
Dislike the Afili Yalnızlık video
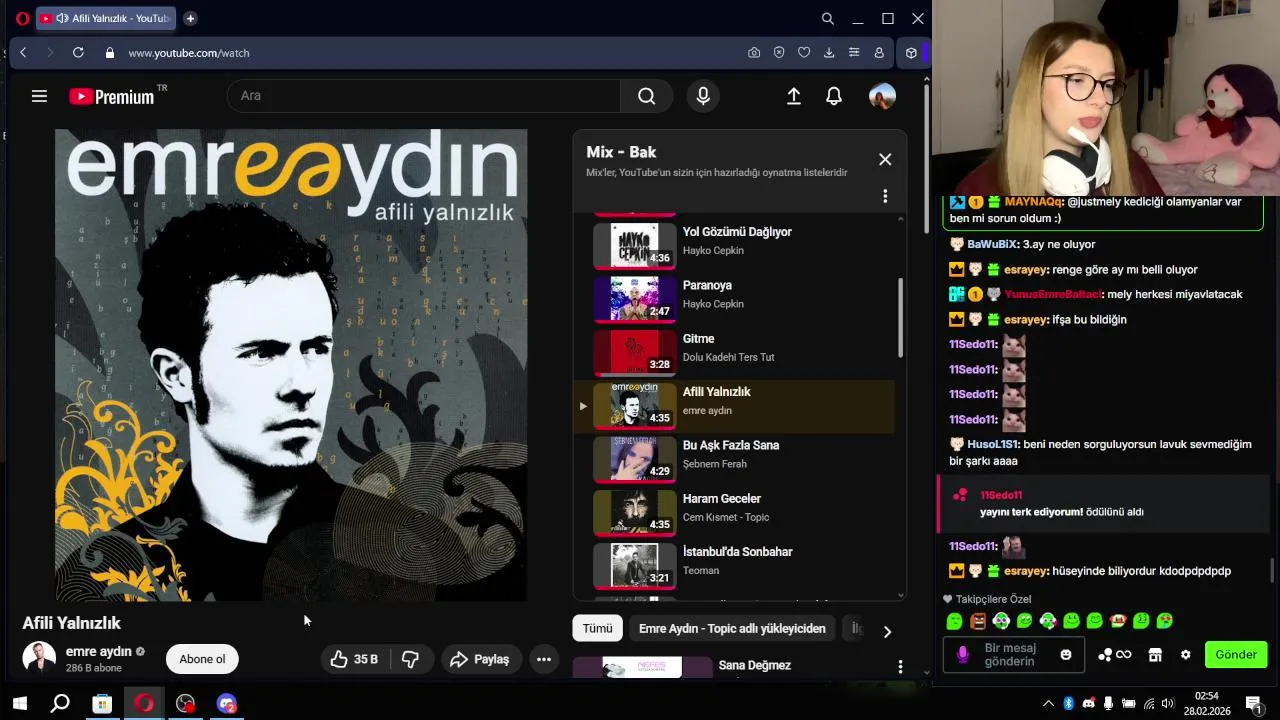pyautogui.click(x=410, y=659)
